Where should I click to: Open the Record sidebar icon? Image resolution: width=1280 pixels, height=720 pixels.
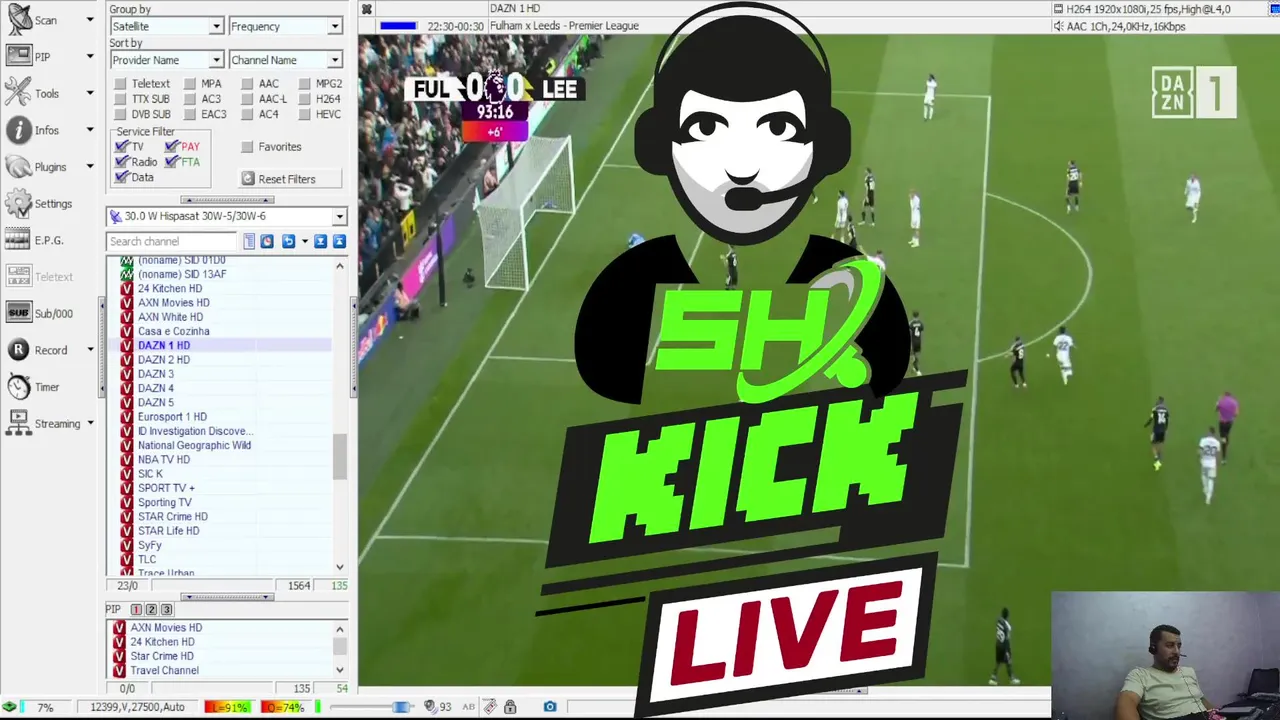19,350
